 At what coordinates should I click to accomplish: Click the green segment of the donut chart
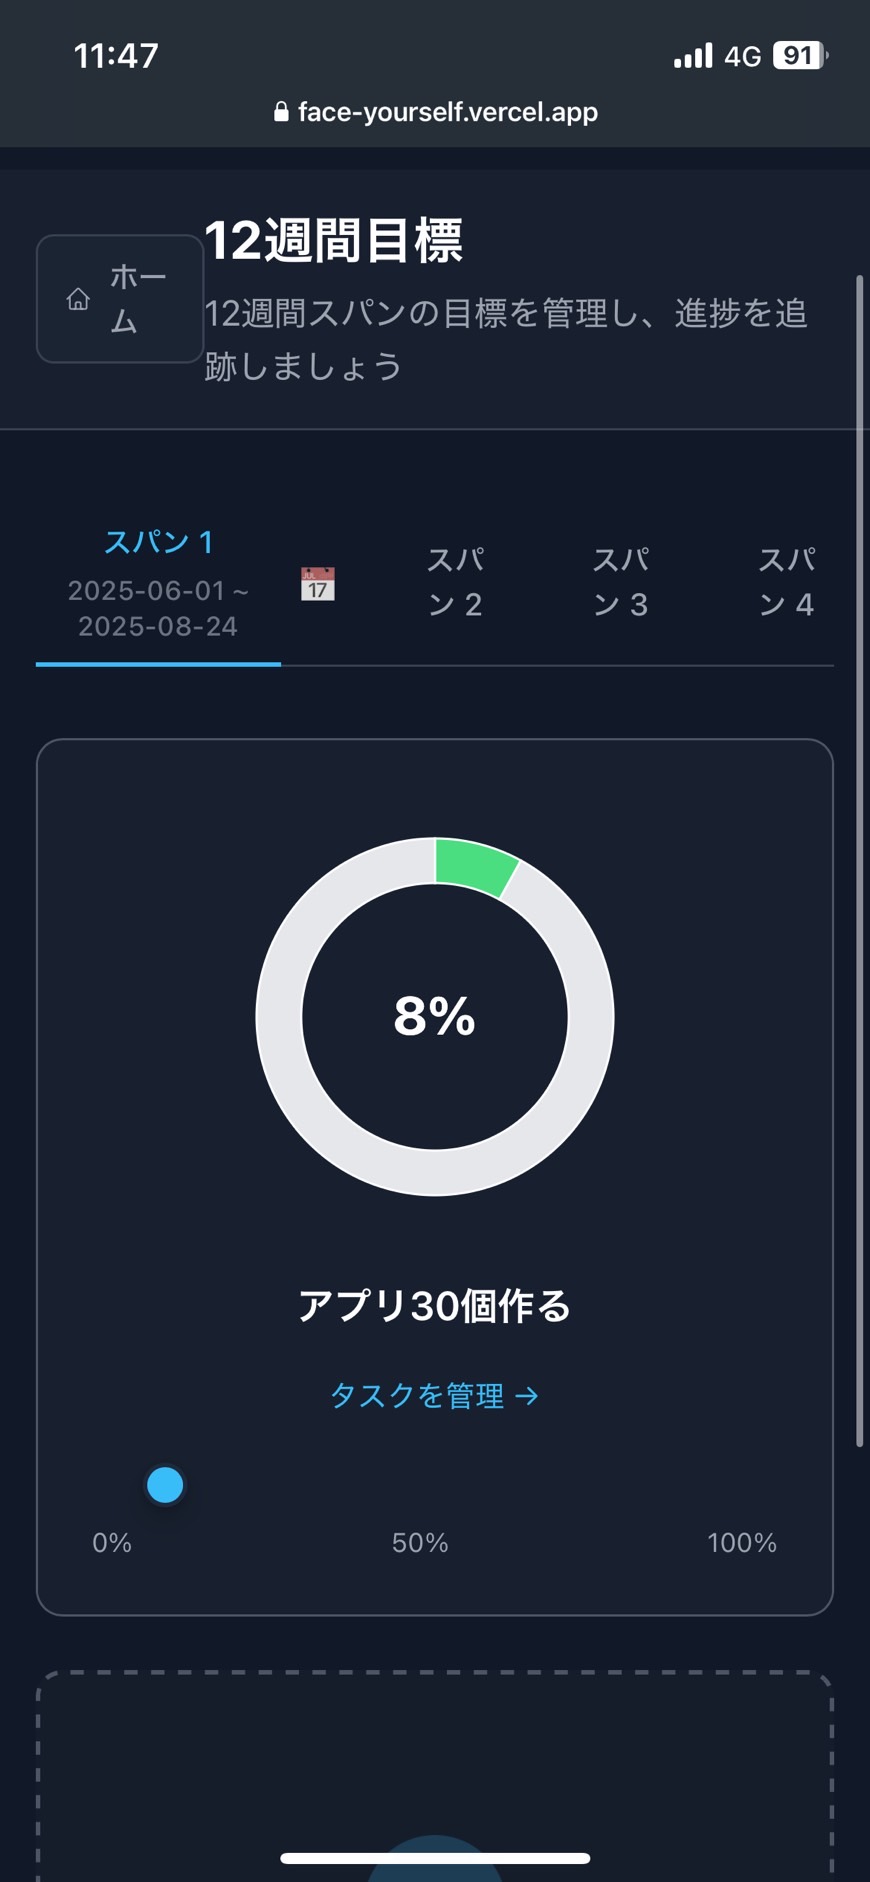click(x=474, y=865)
